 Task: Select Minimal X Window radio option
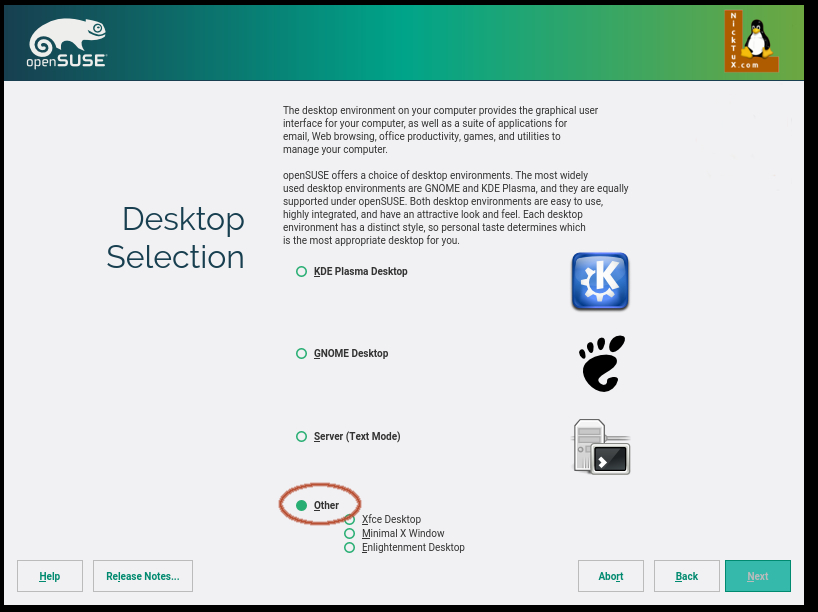(350, 534)
